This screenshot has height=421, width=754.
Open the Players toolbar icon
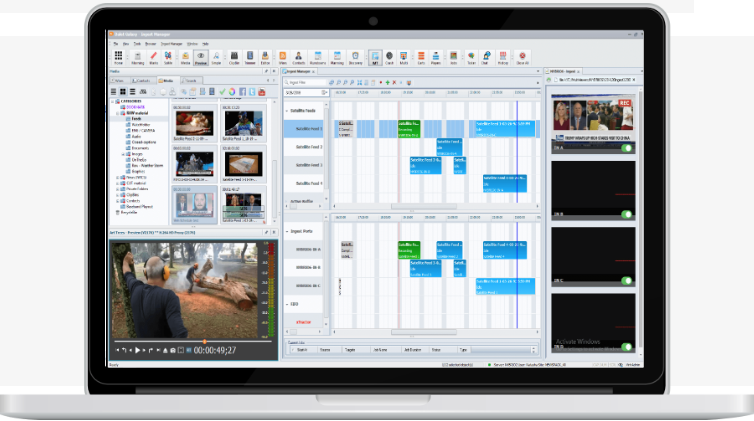click(x=436, y=57)
